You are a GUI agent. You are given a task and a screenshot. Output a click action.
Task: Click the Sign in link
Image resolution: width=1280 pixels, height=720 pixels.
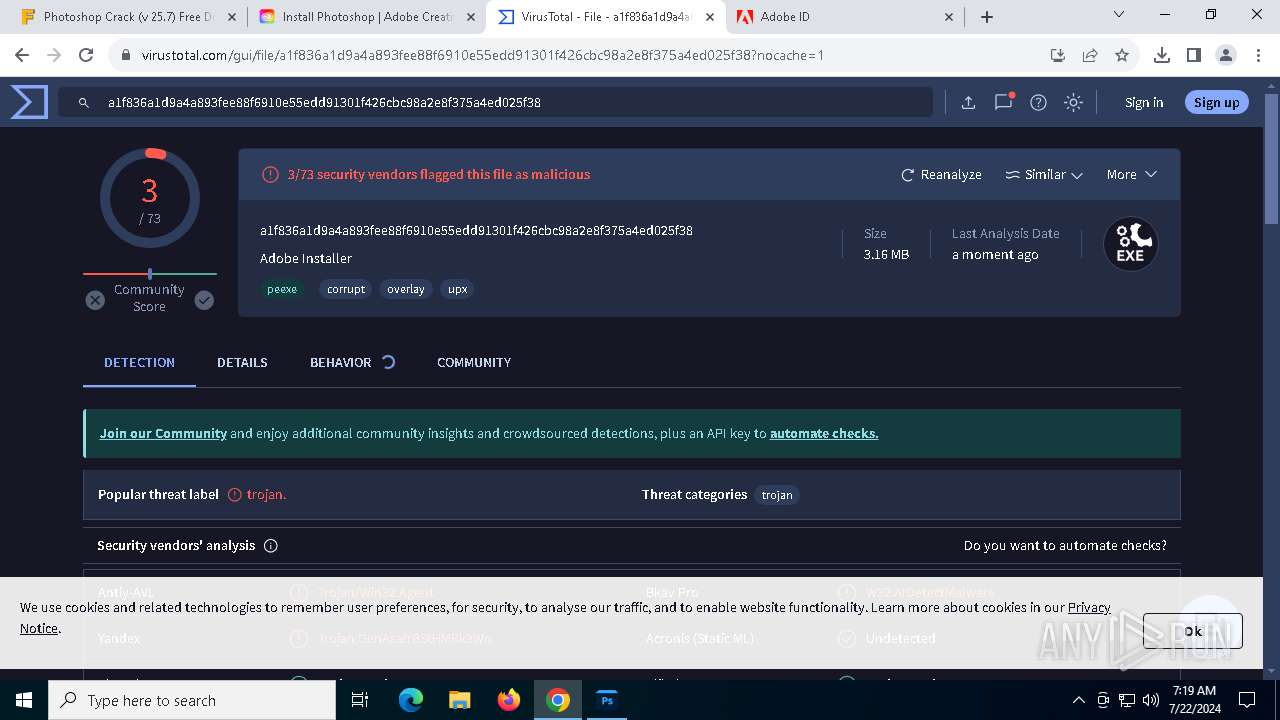[x=1144, y=102]
